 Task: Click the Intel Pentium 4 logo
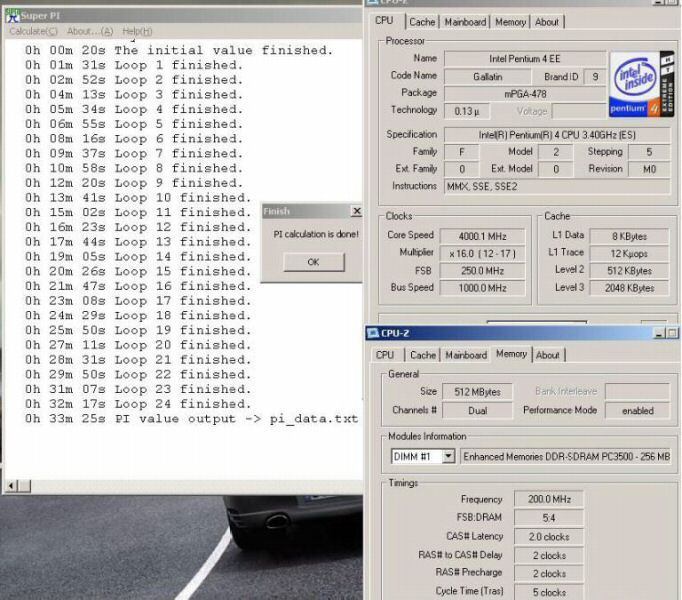pyautogui.click(x=642, y=84)
